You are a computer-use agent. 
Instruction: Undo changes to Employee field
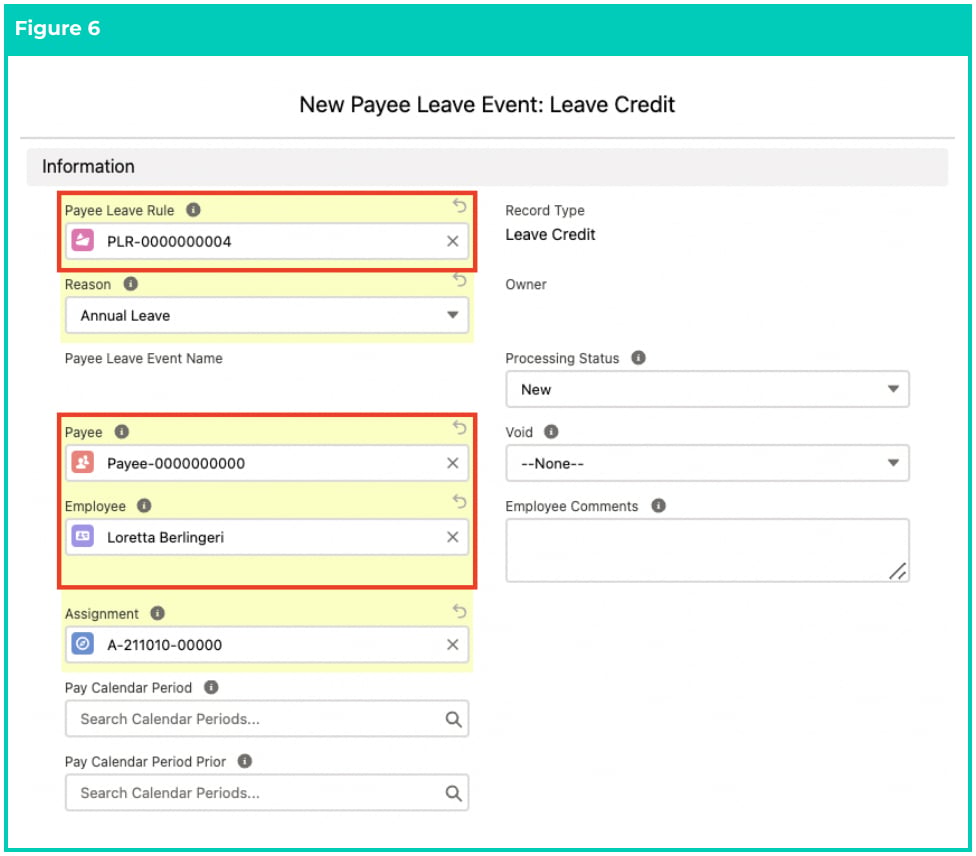click(x=459, y=501)
